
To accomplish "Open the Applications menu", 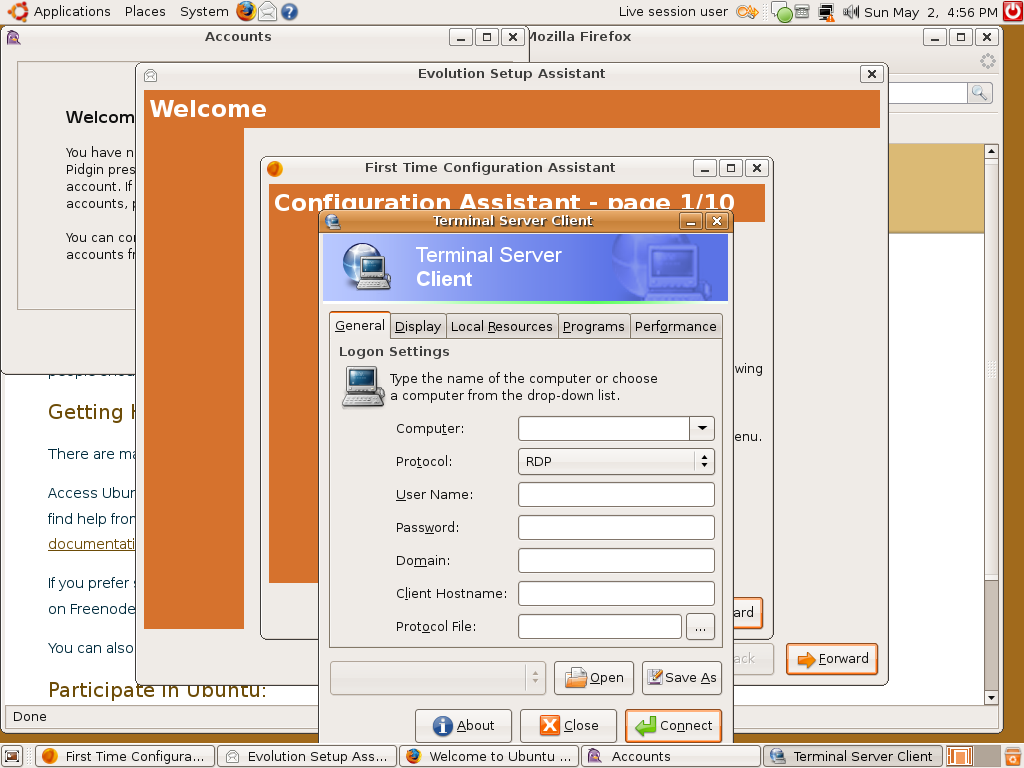I will click(72, 11).
